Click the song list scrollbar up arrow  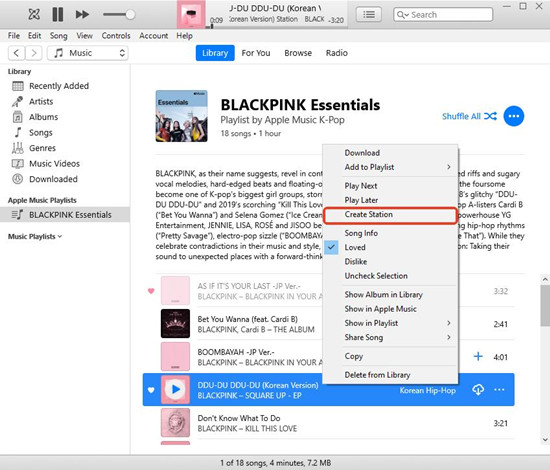tap(545, 279)
